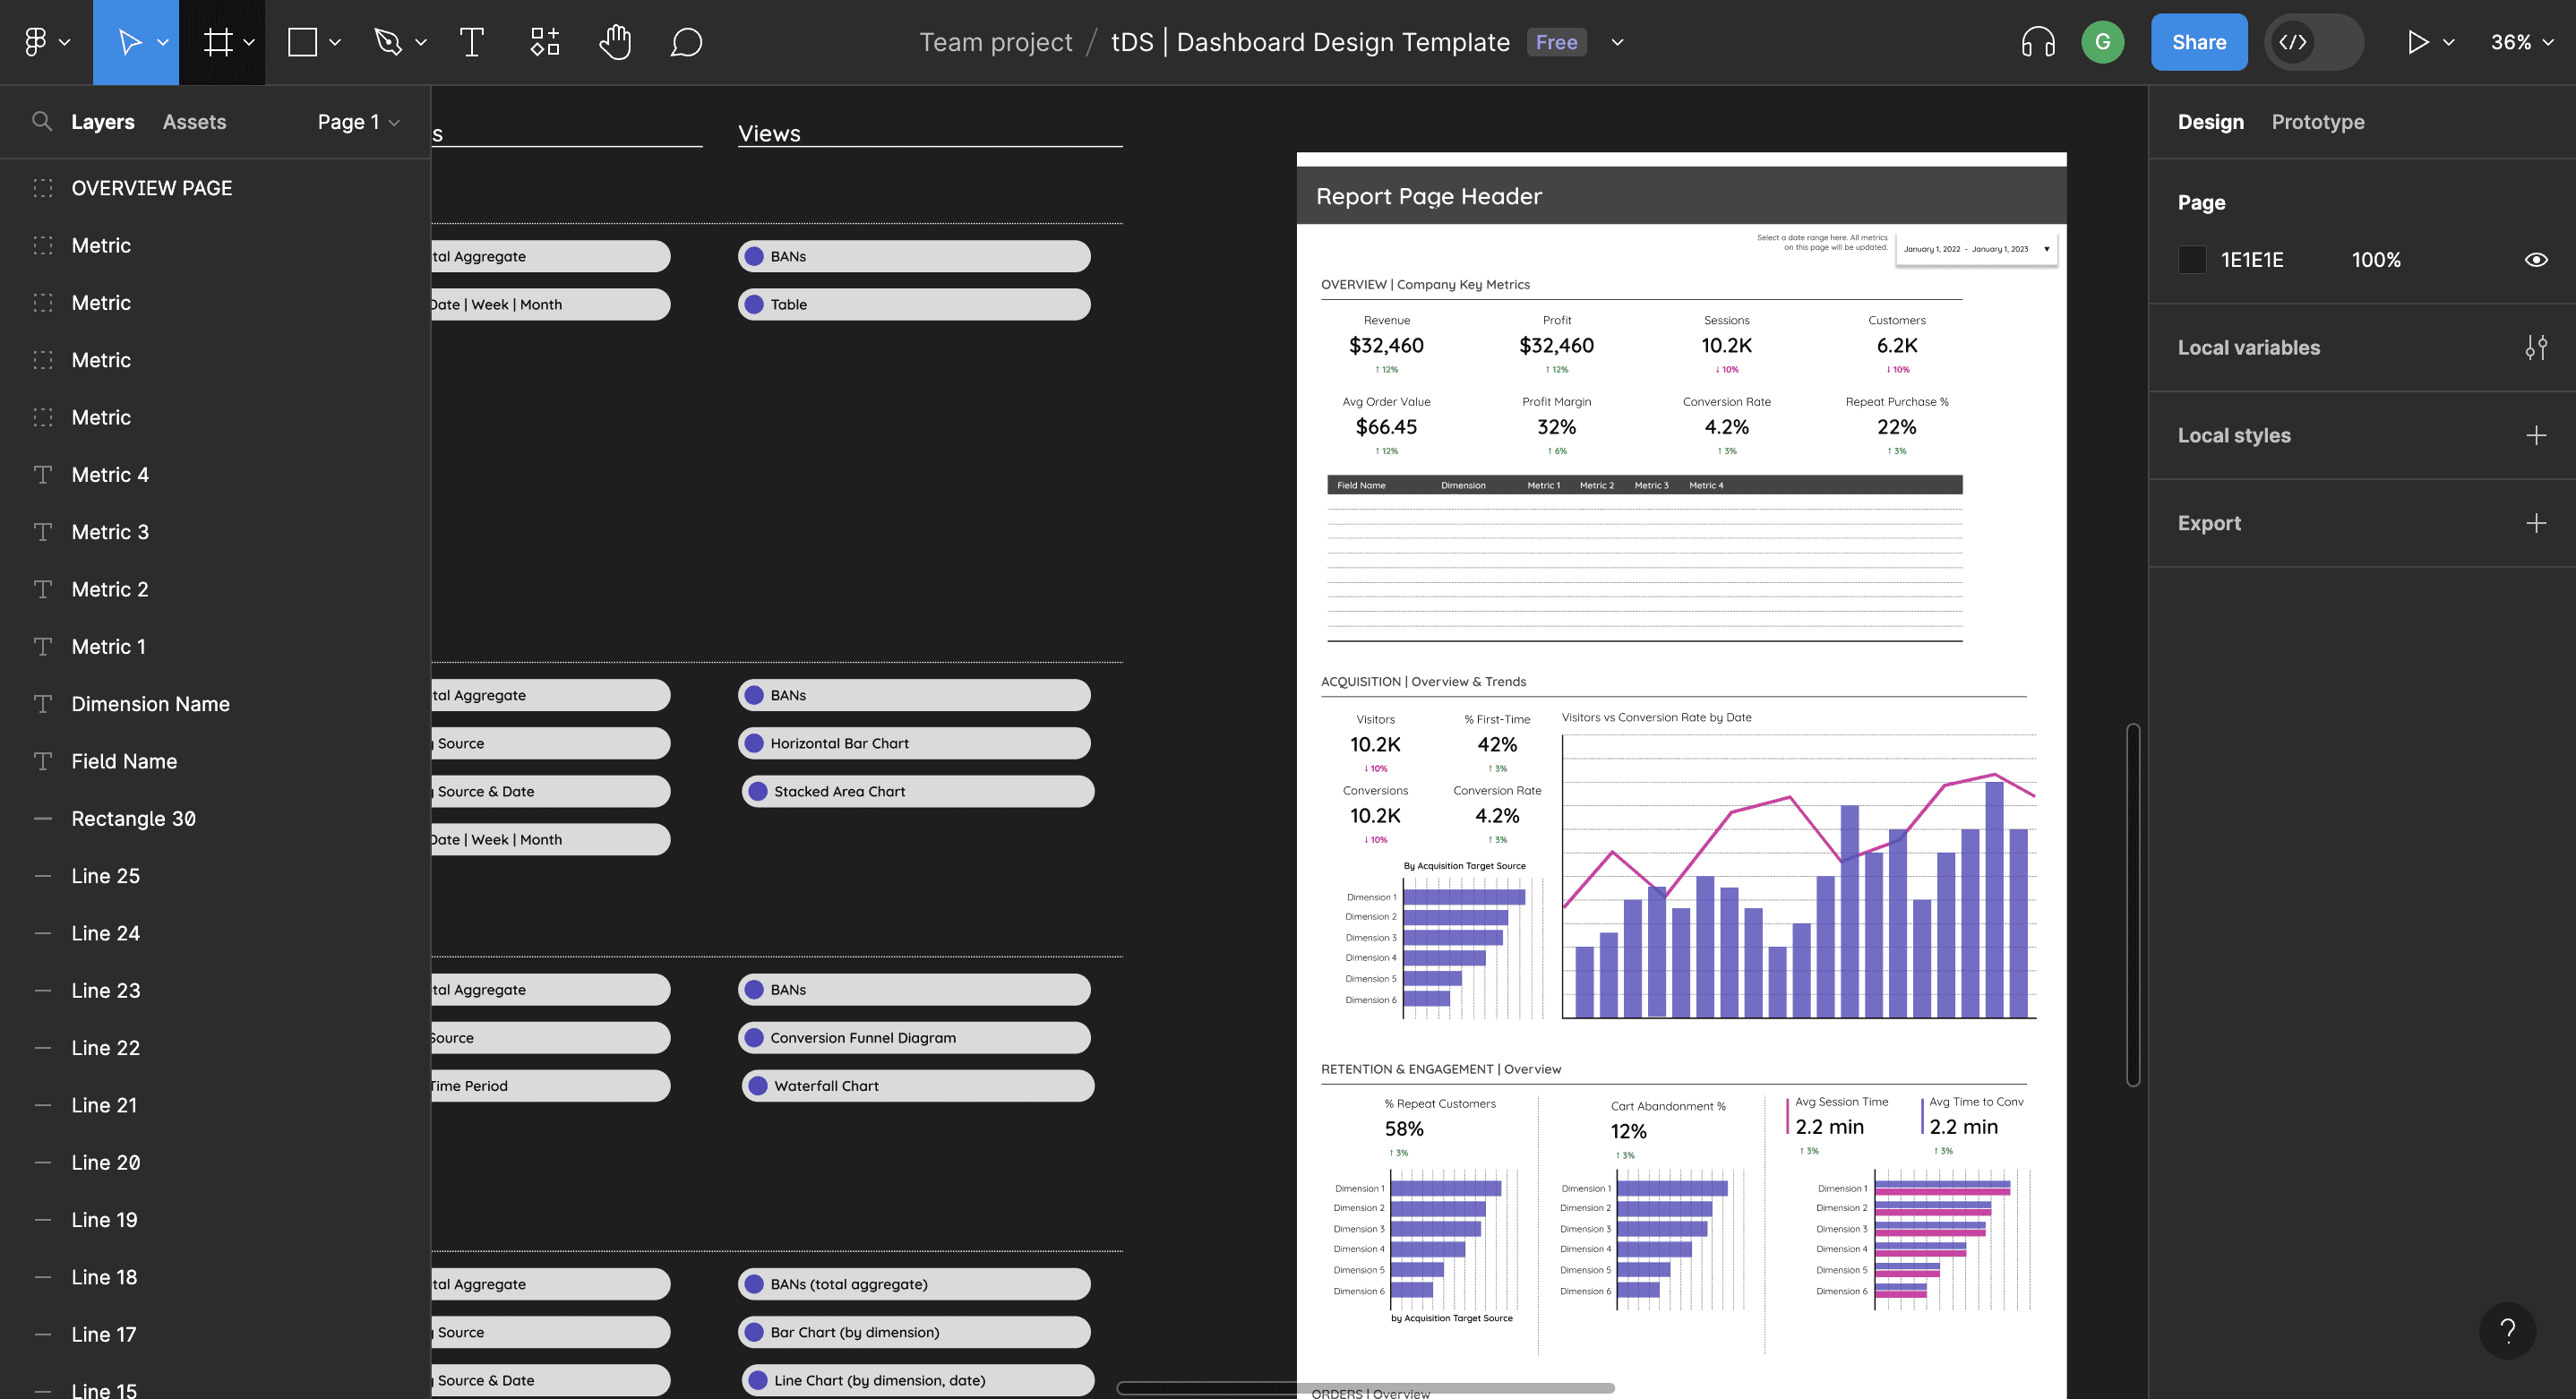The height and width of the screenshot is (1399, 2576).
Task: Select the Pen tool
Action: click(388, 42)
